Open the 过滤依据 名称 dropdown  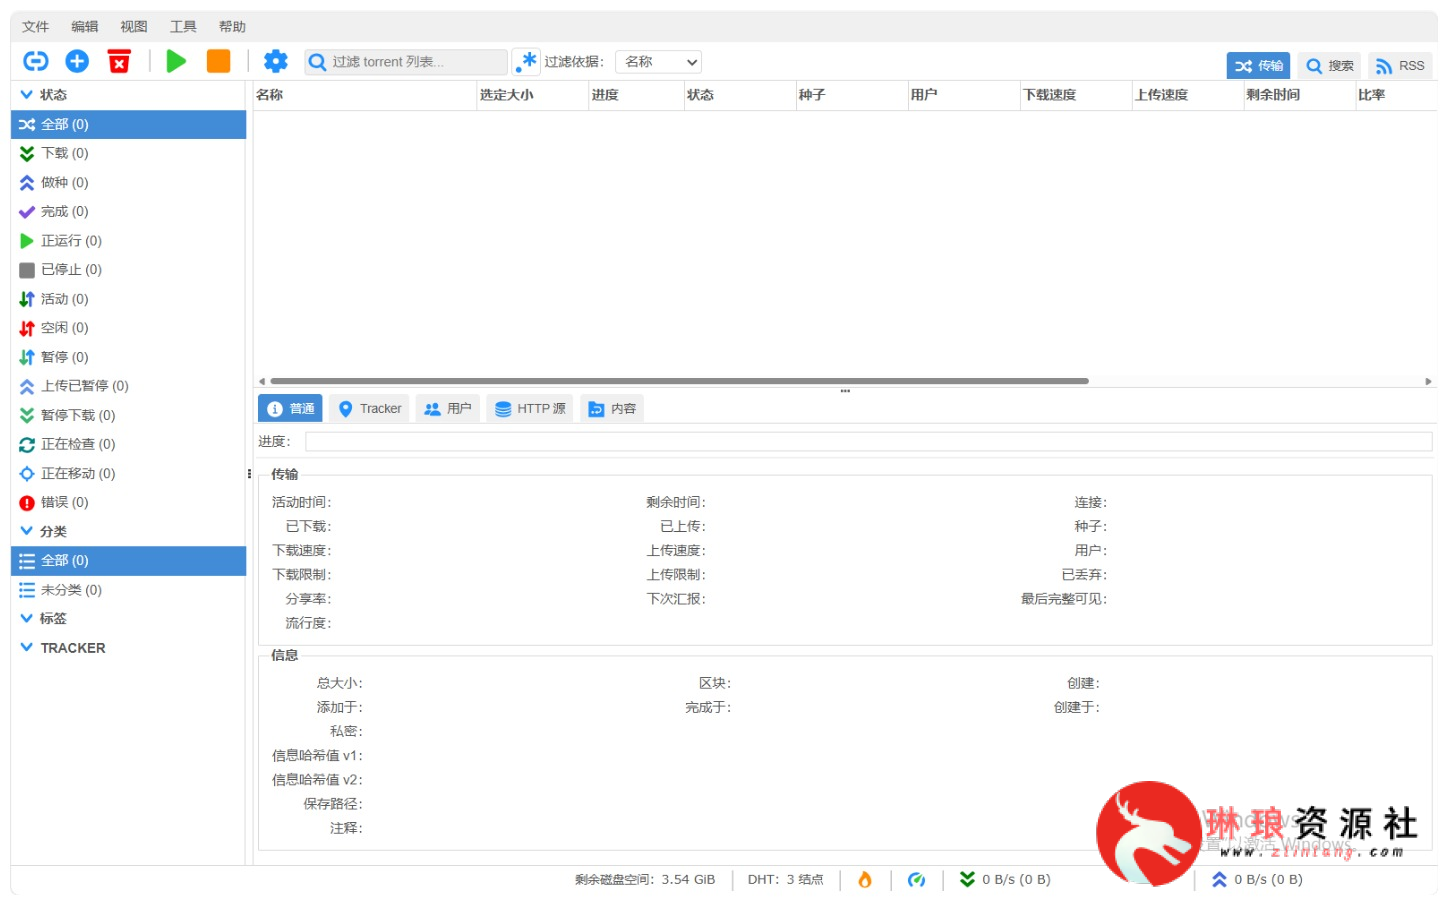point(658,62)
